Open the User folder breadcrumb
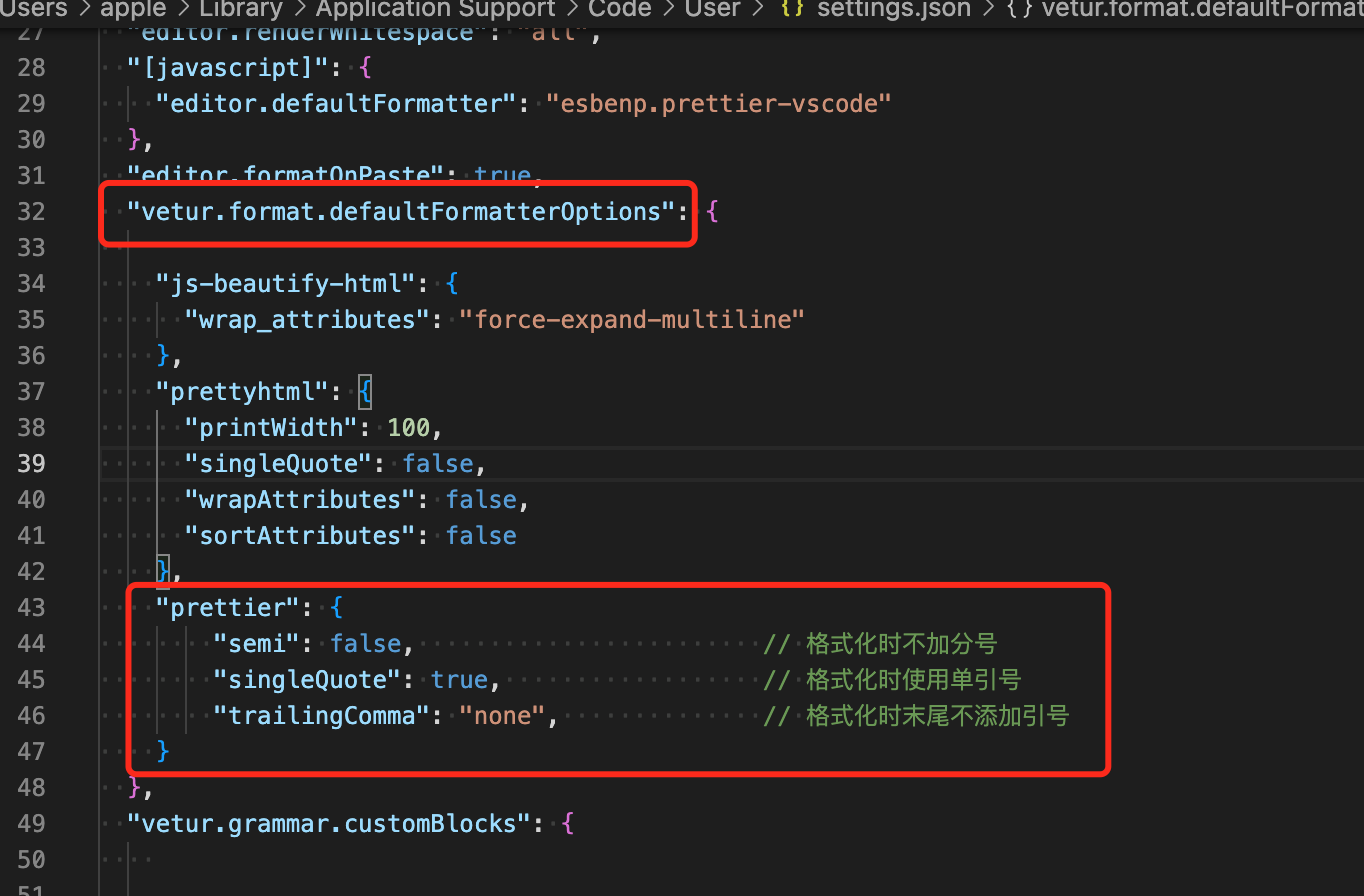Screen dimensions: 1364x896 tap(712, 9)
